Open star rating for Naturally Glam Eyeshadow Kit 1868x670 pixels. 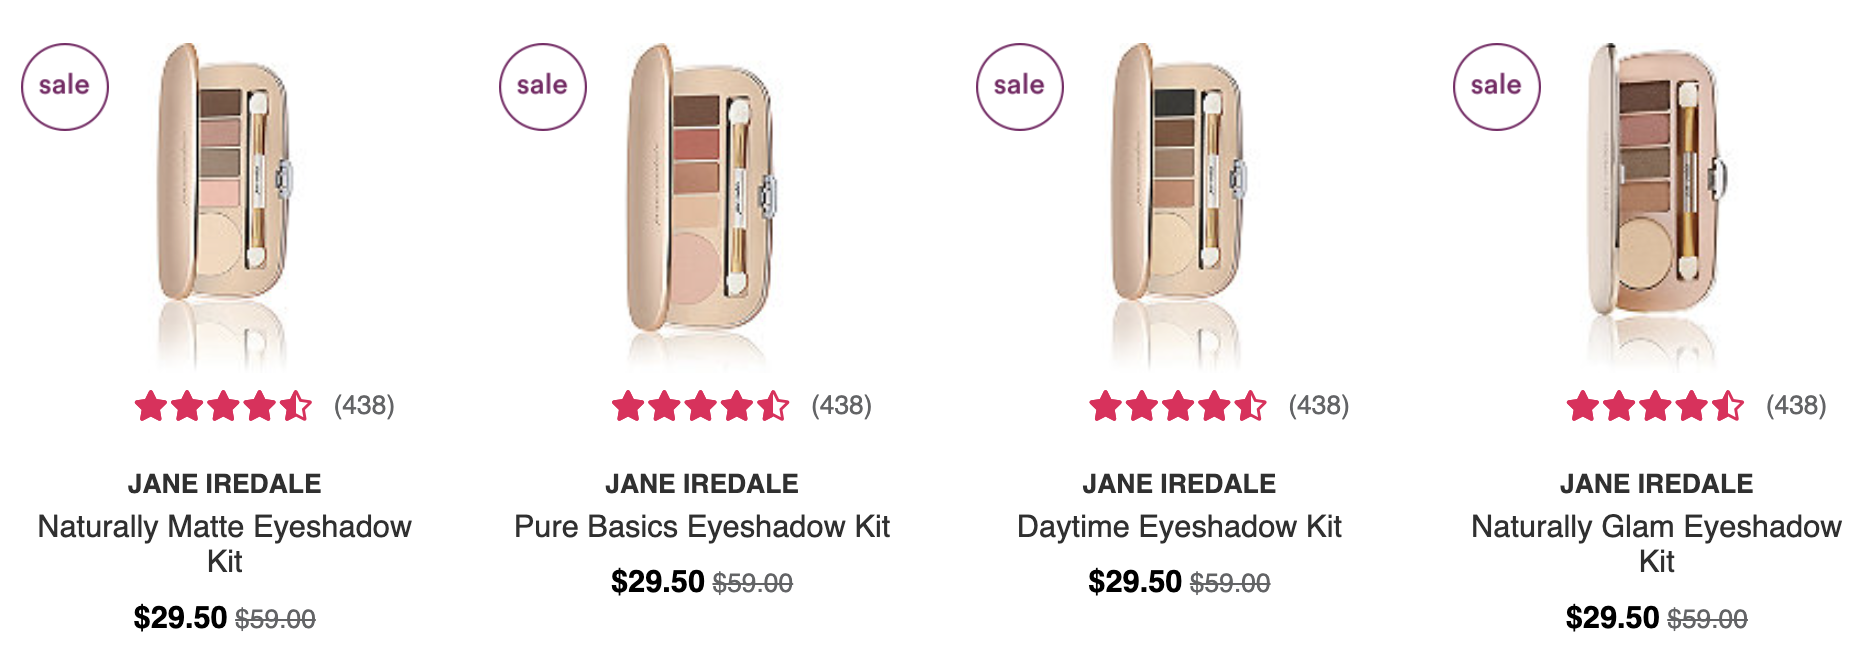click(1655, 406)
